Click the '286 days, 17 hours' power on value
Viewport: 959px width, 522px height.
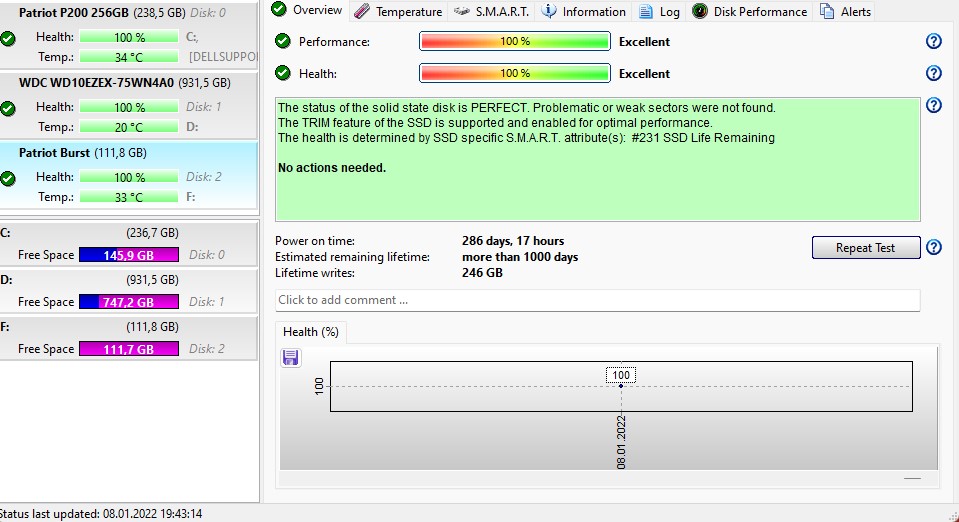pyautogui.click(x=513, y=240)
